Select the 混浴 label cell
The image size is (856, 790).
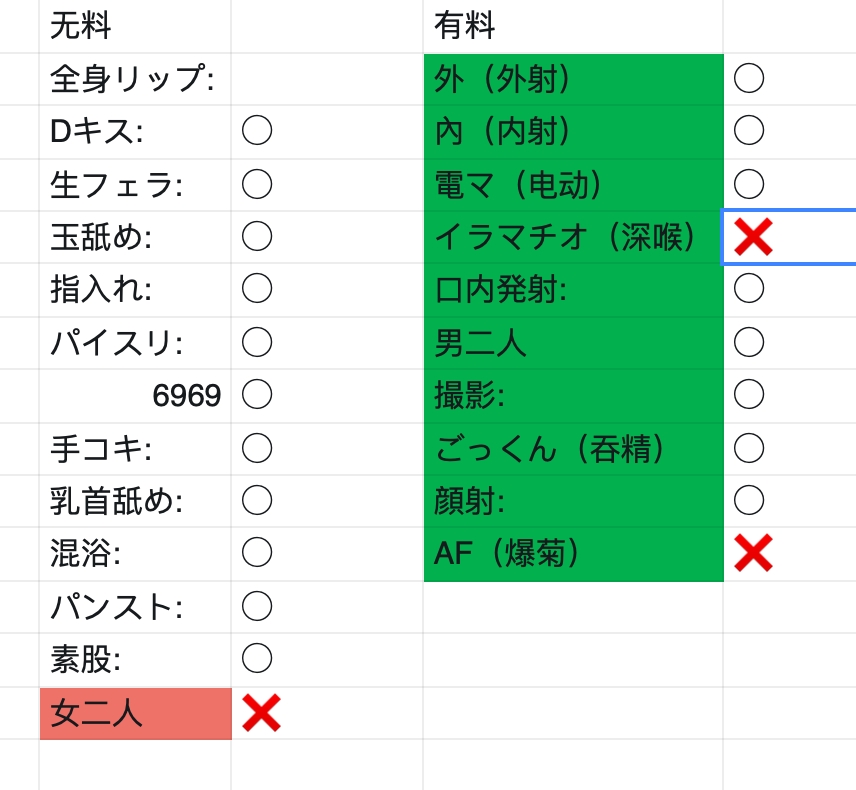pyautogui.click(x=135, y=554)
